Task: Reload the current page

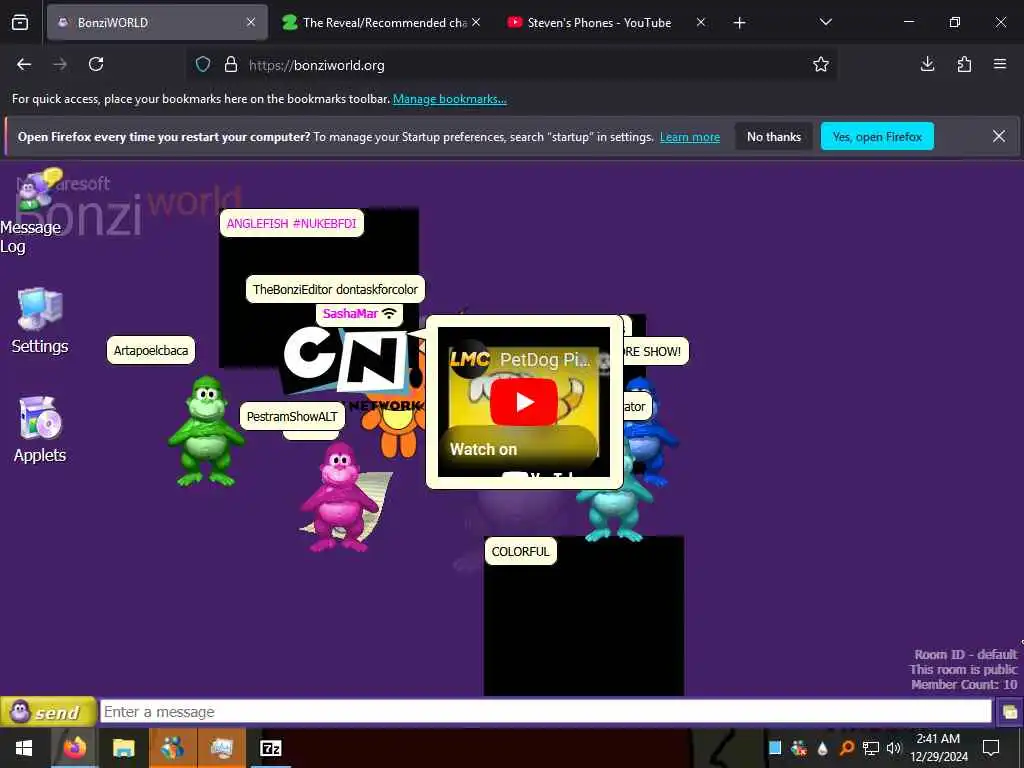Action: click(96, 64)
